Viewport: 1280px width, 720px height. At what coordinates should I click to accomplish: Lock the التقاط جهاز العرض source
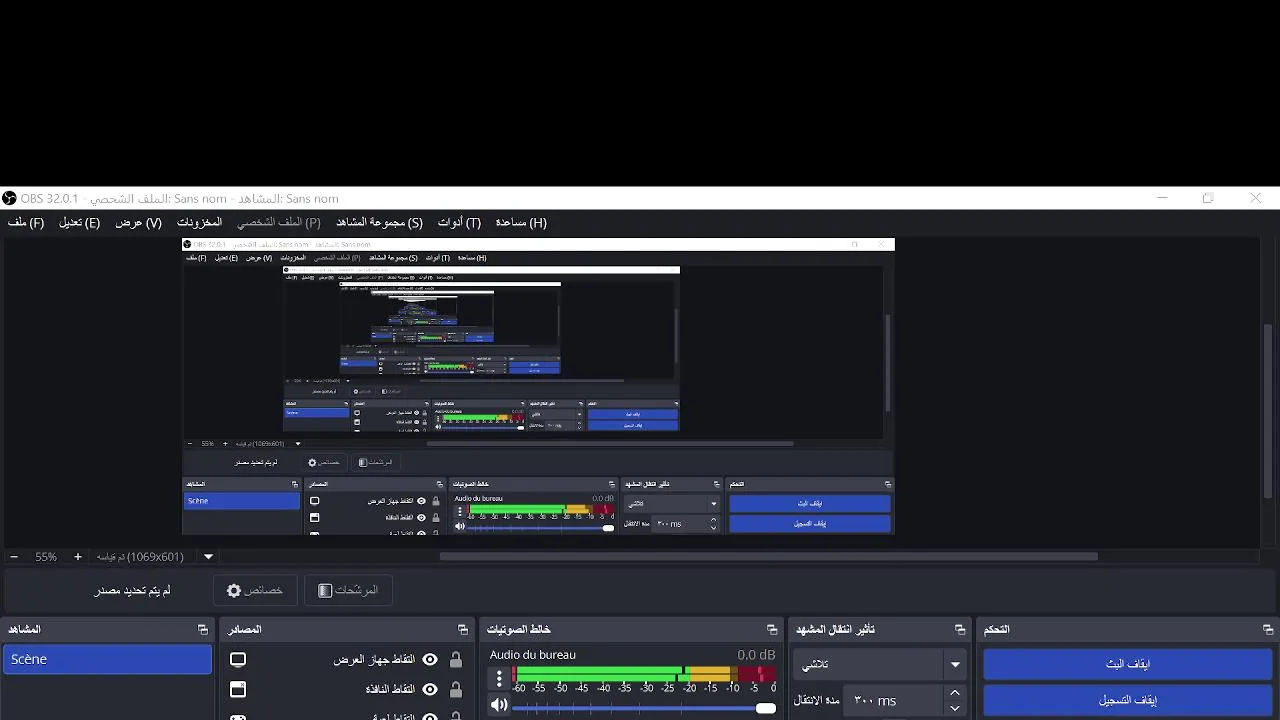click(x=456, y=660)
